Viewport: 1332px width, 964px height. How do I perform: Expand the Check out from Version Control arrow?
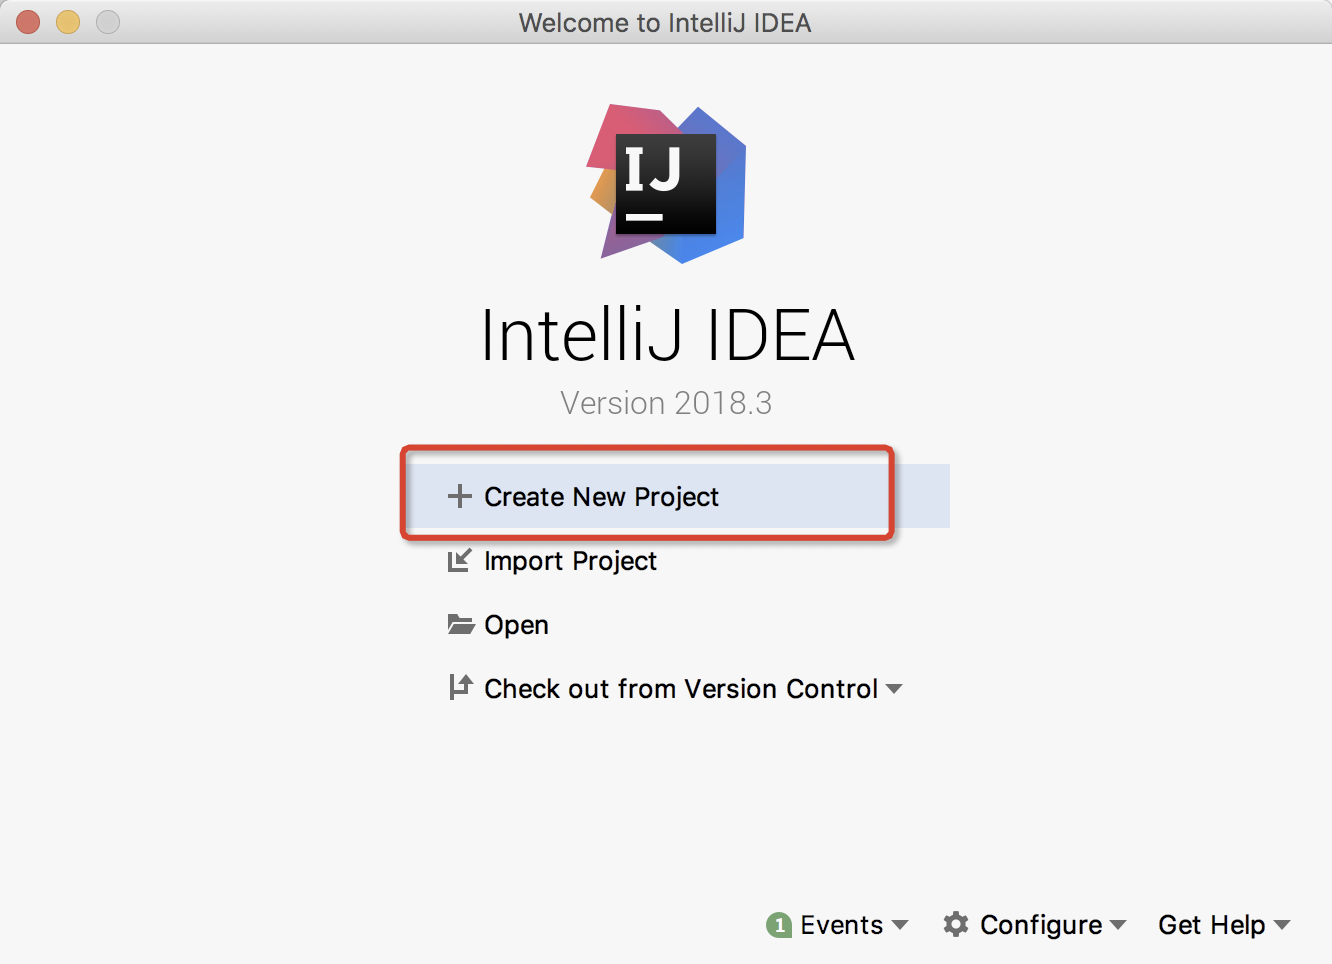click(894, 689)
